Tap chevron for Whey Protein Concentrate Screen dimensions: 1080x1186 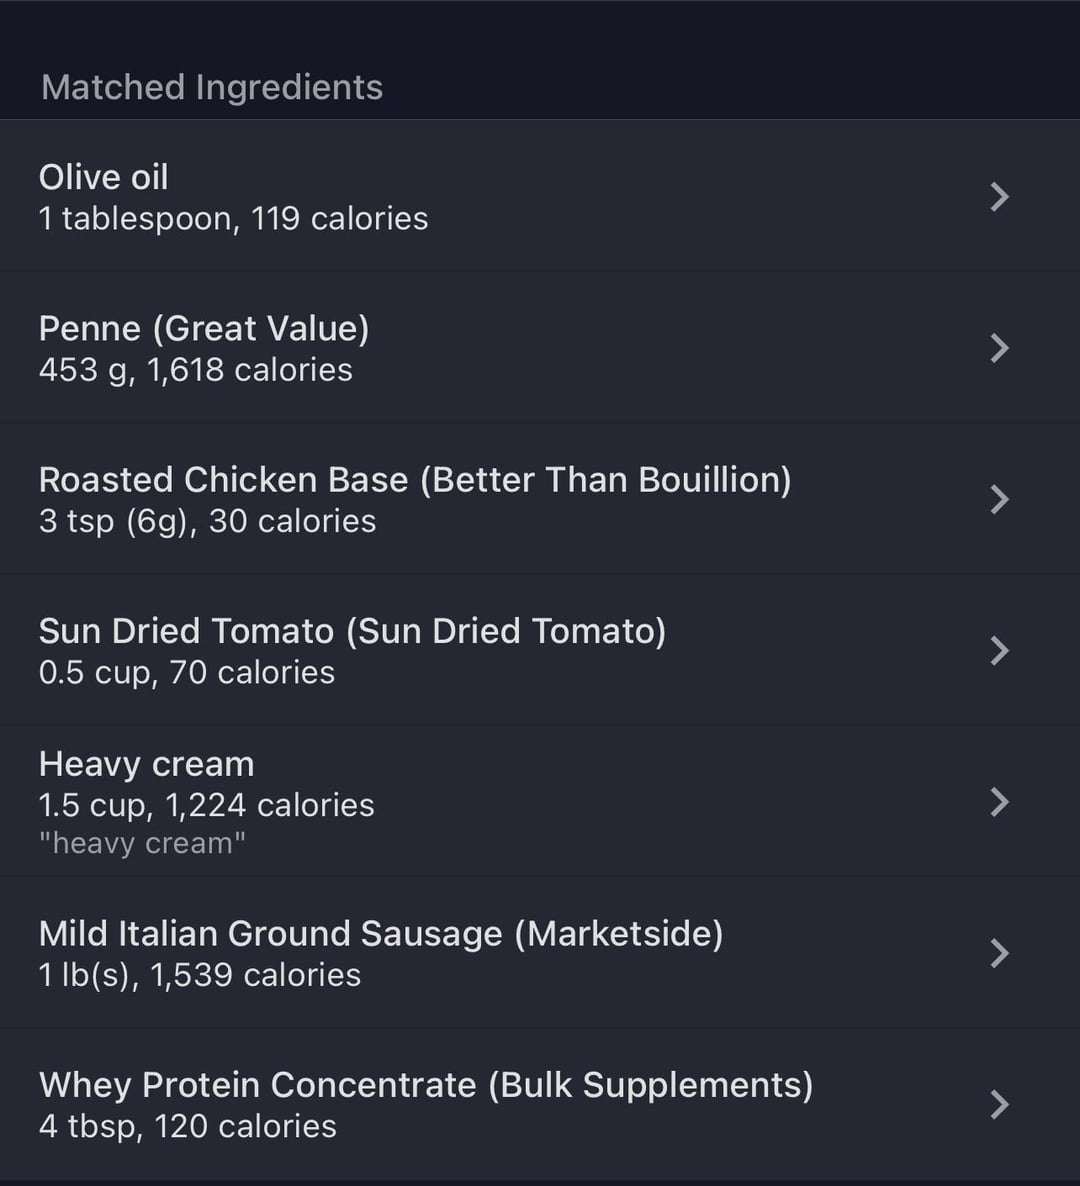coord(1000,1104)
